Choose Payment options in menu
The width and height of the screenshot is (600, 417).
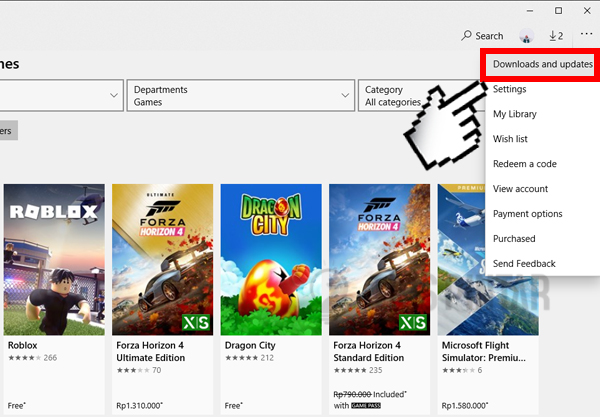(528, 213)
